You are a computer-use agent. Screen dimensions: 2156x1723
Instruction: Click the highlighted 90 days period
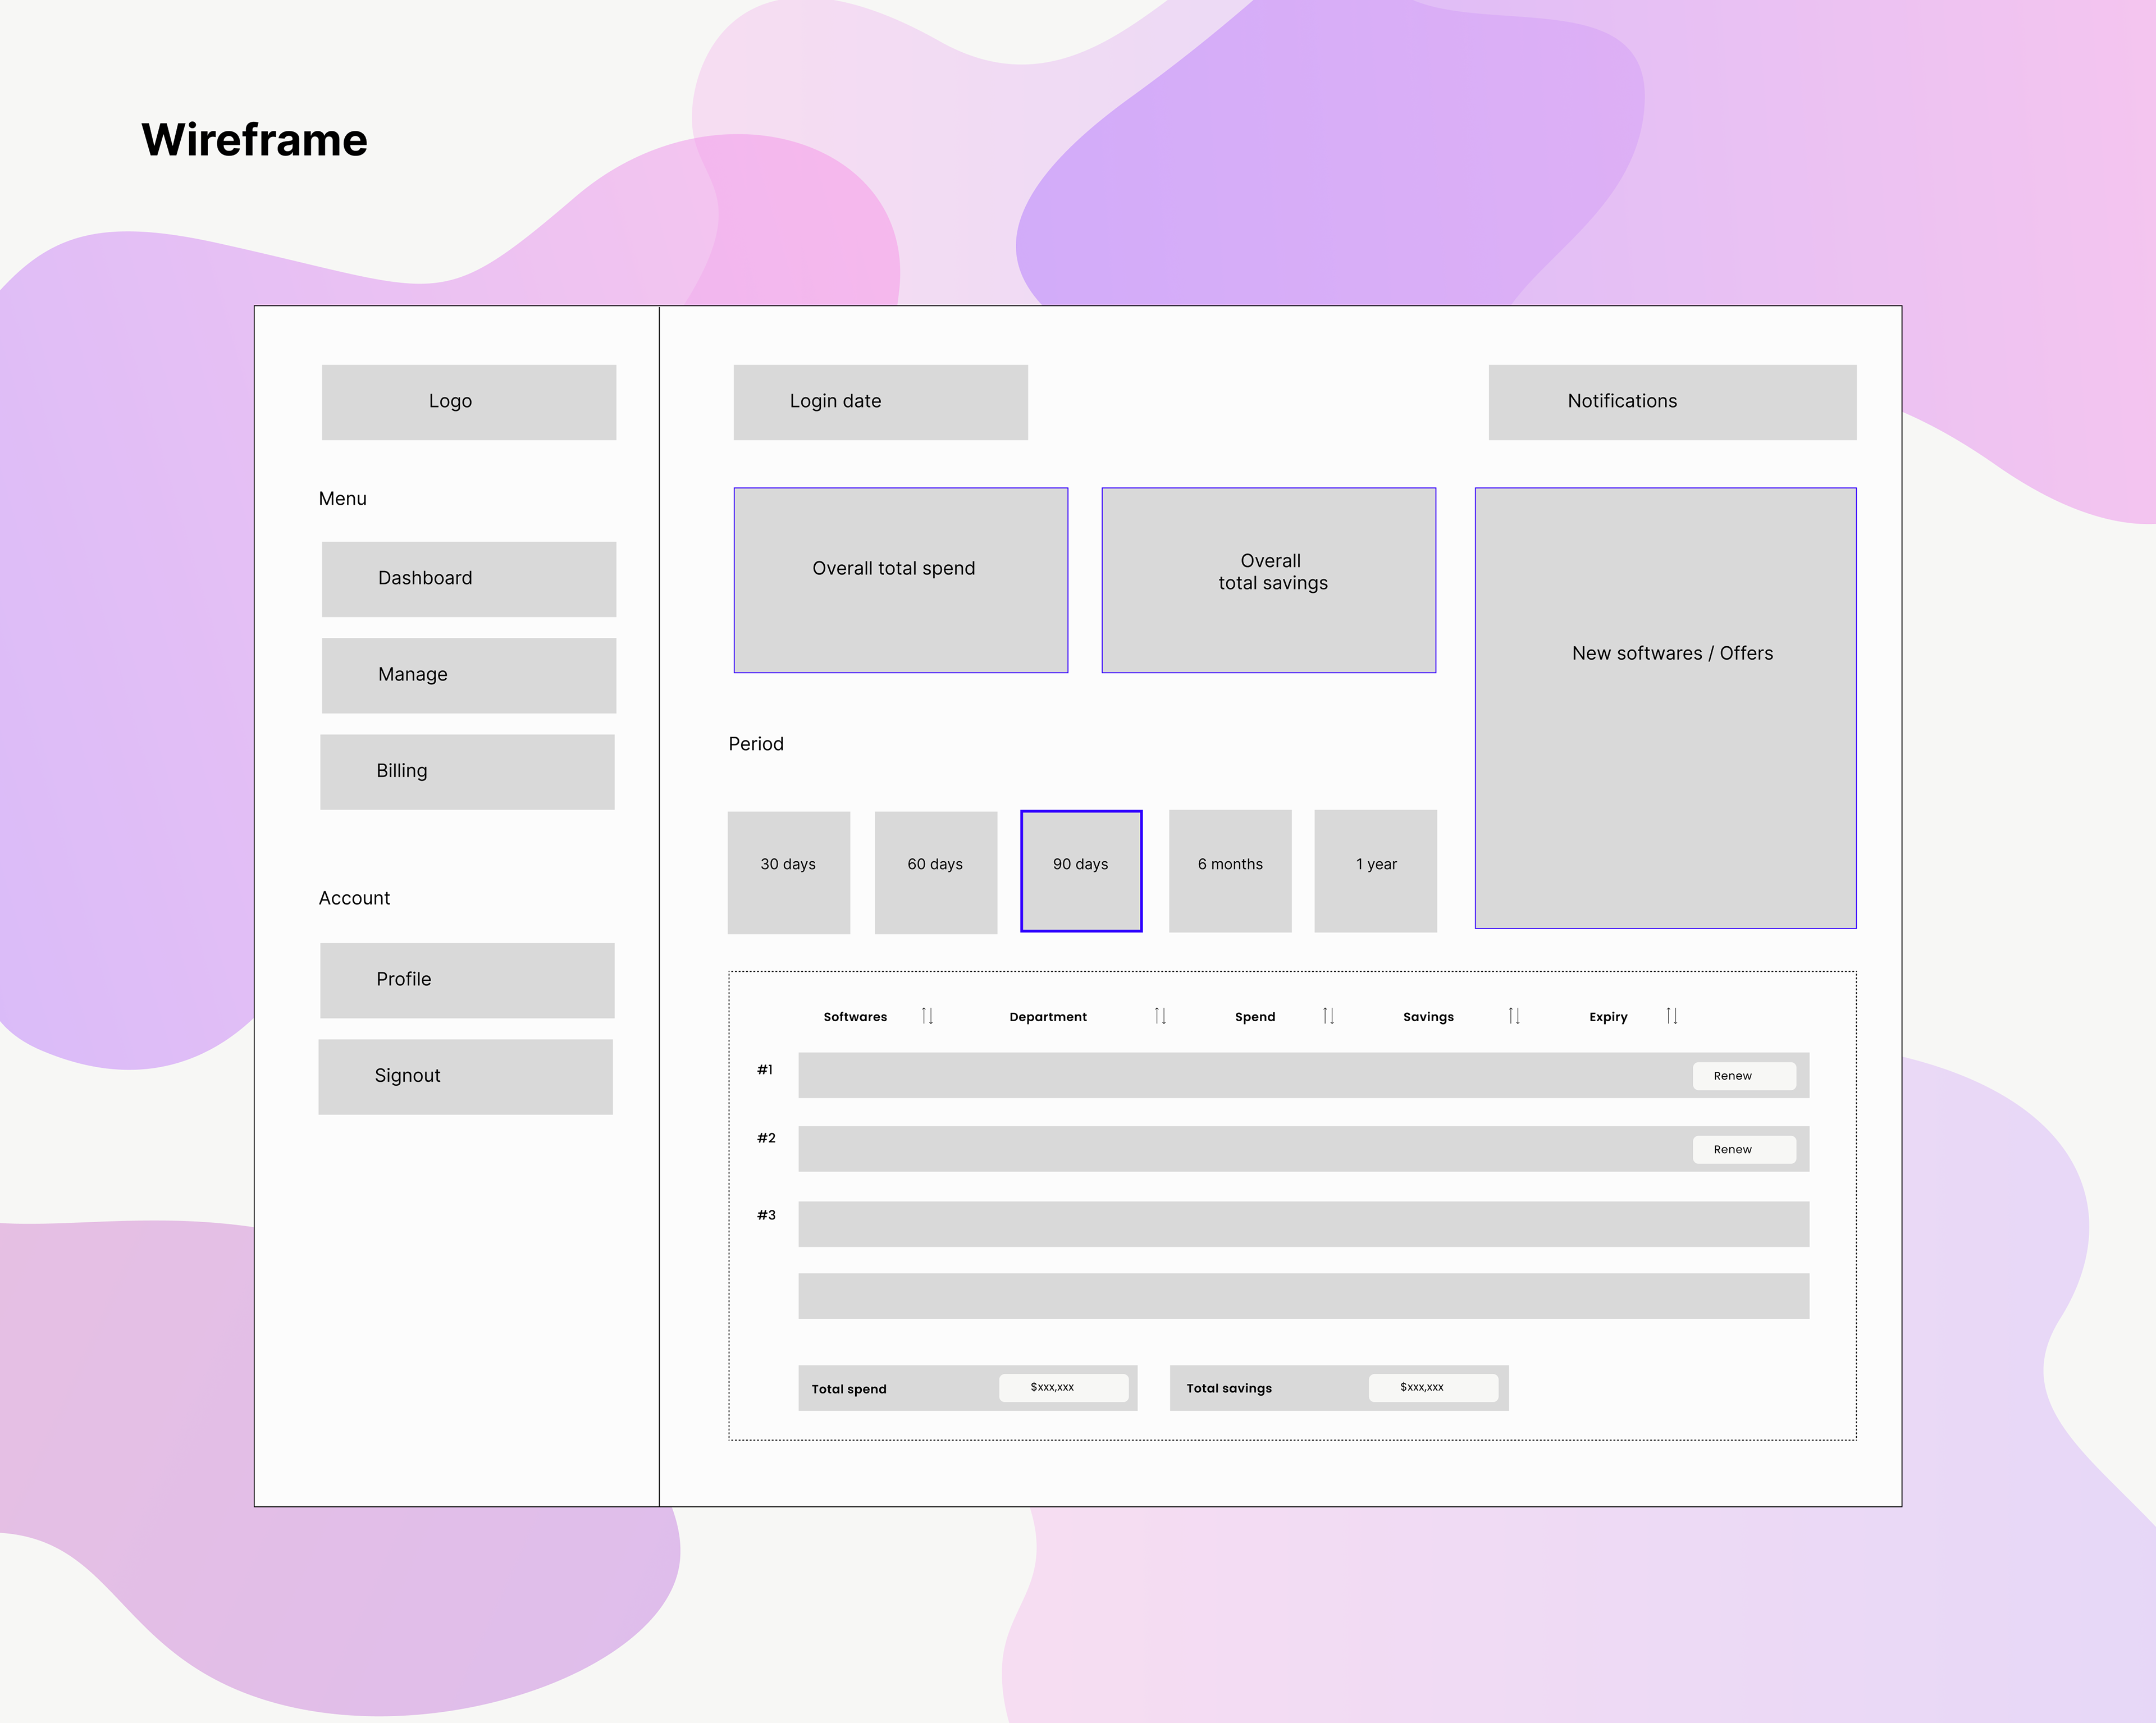(1081, 871)
